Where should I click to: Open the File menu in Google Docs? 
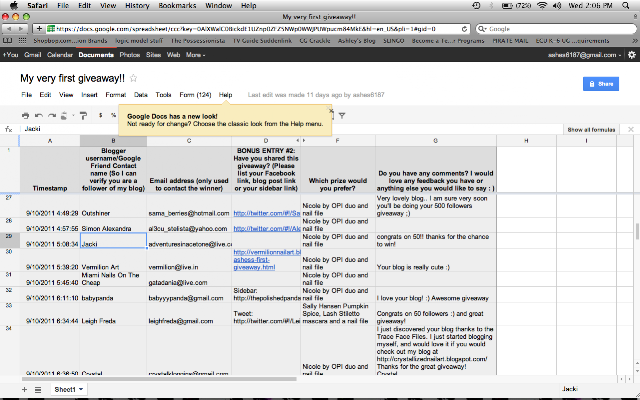pyautogui.click(x=27, y=95)
